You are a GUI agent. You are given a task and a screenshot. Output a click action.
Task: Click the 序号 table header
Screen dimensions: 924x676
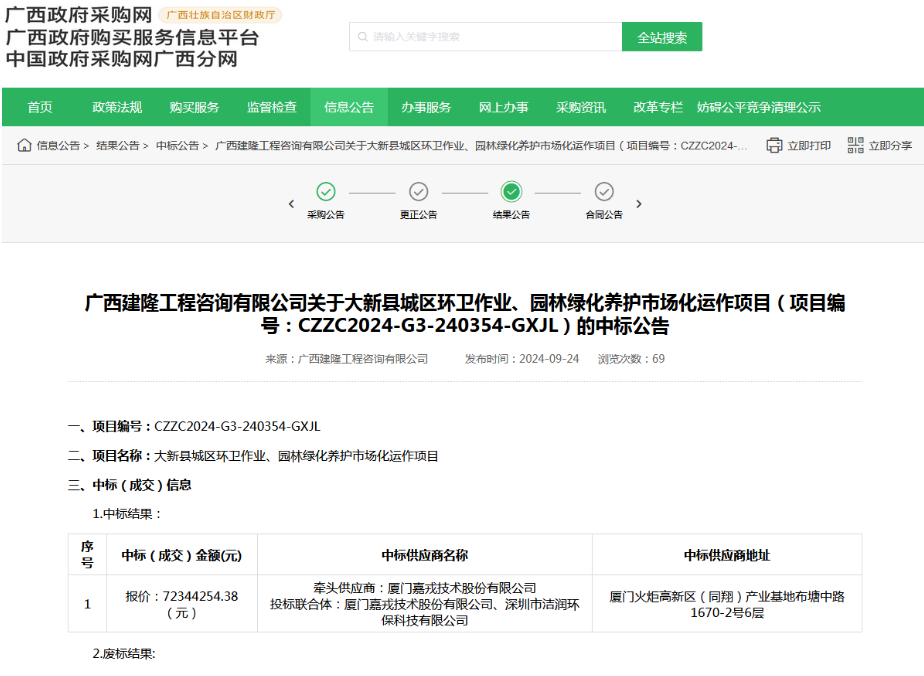tap(87, 555)
